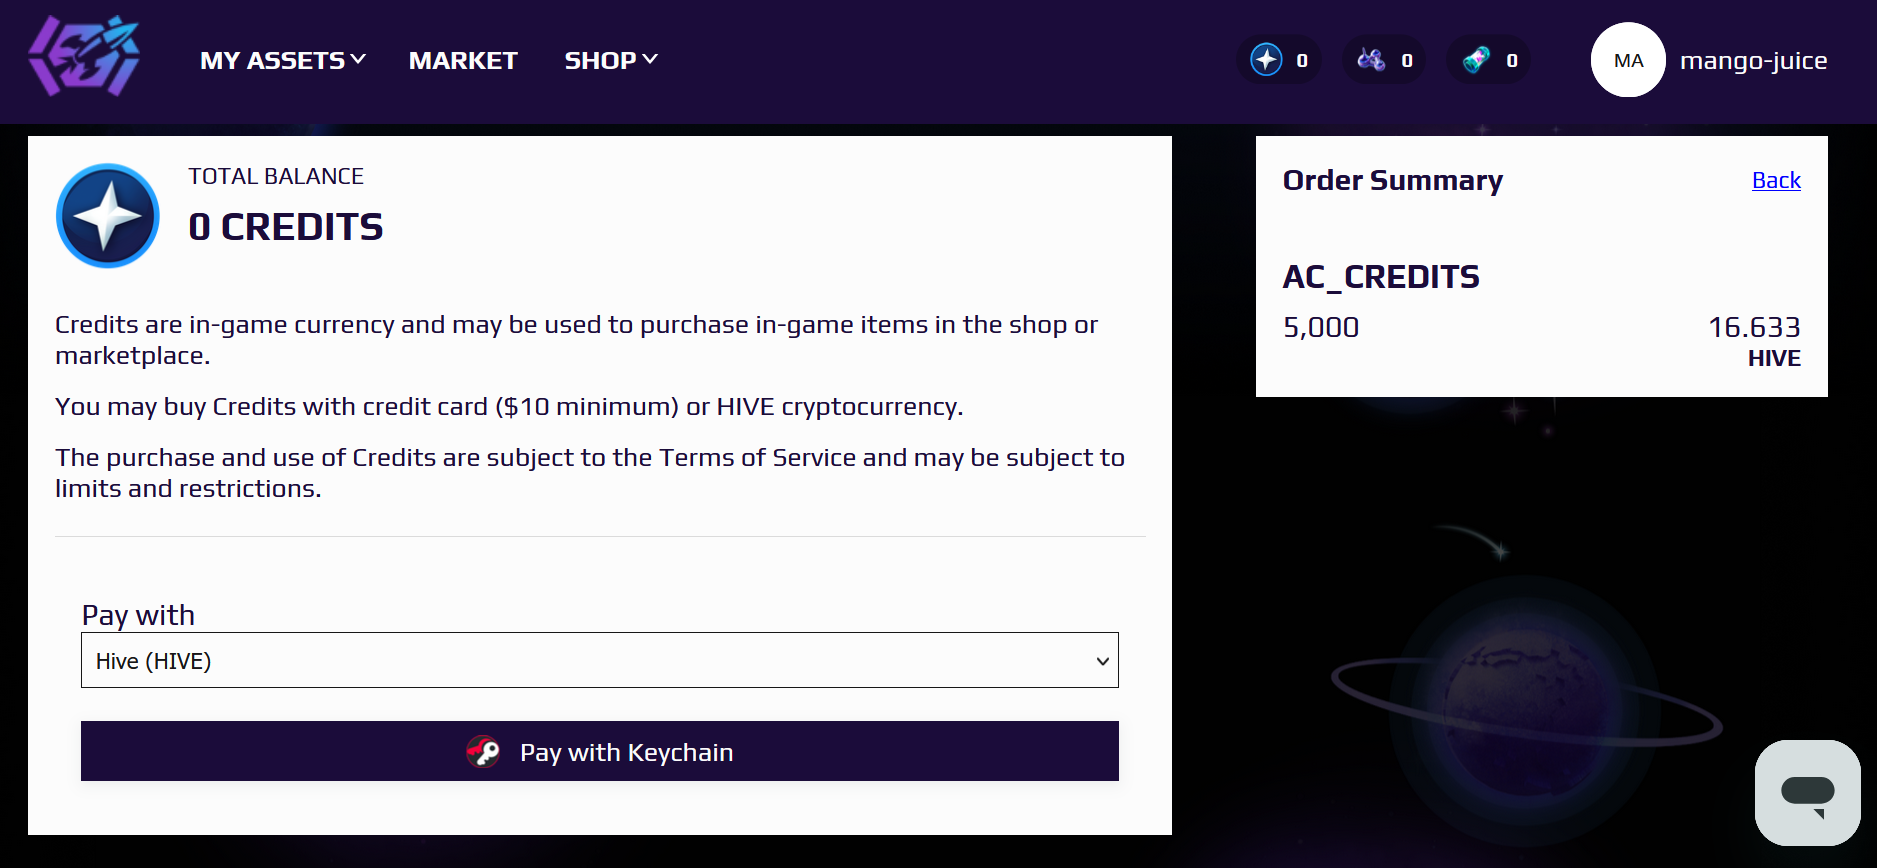This screenshot has width=1877, height=868.
Task: Pay with Keychain
Action: (600, 751)
